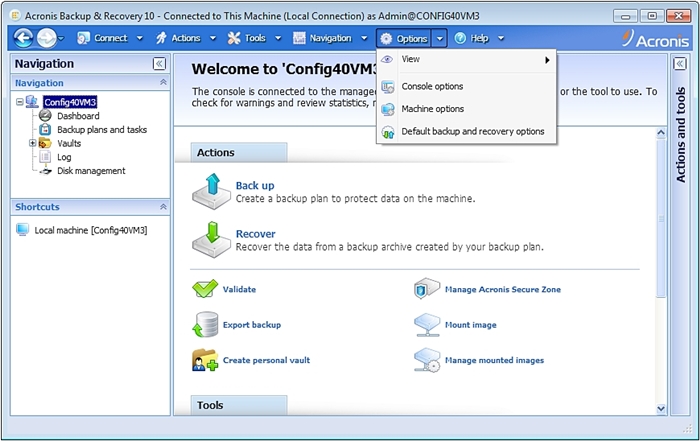Click the Validate checkmark icon
The image size is (700, 441).
click(x=205, y=289)
